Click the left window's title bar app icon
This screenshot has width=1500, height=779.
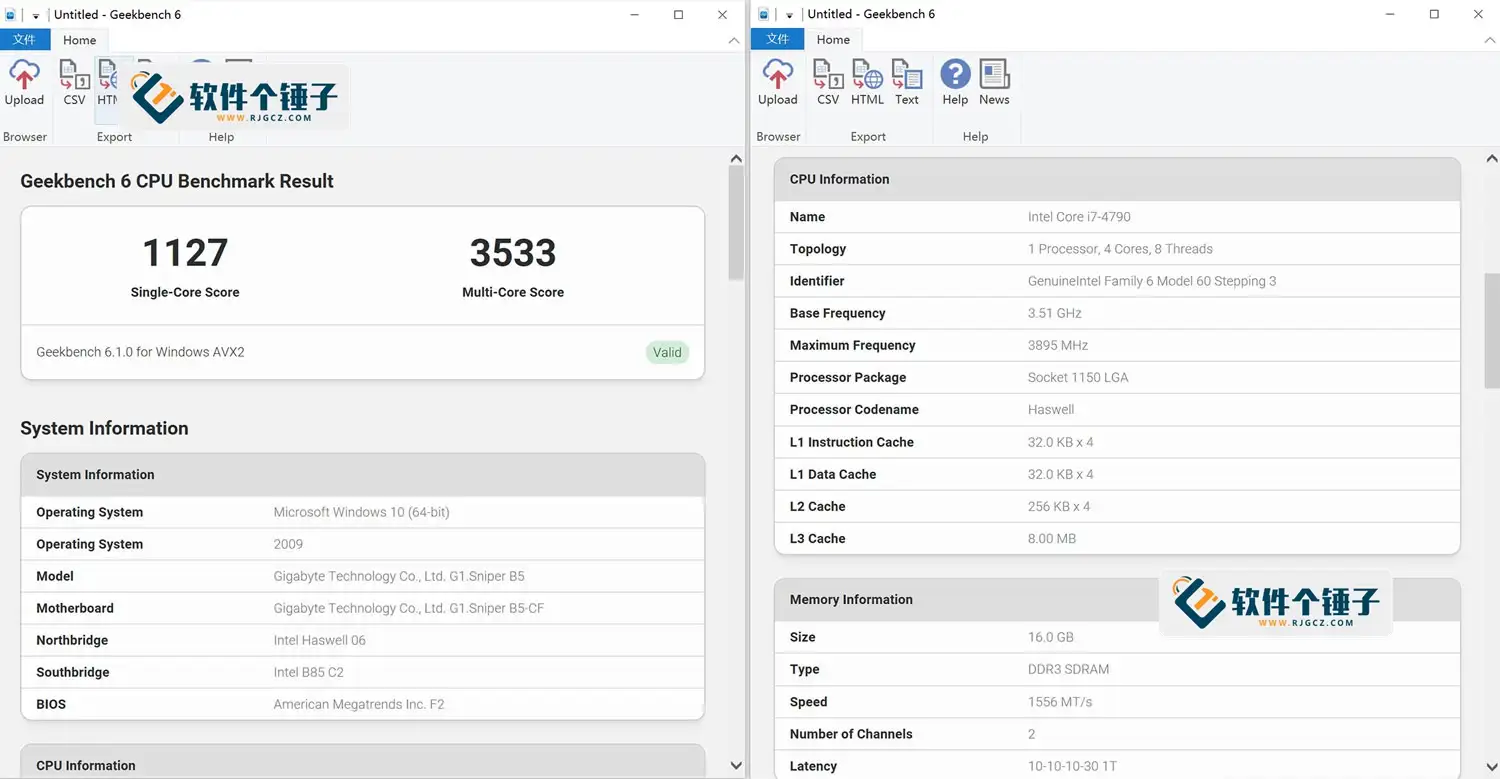click(x=11, y=15)
